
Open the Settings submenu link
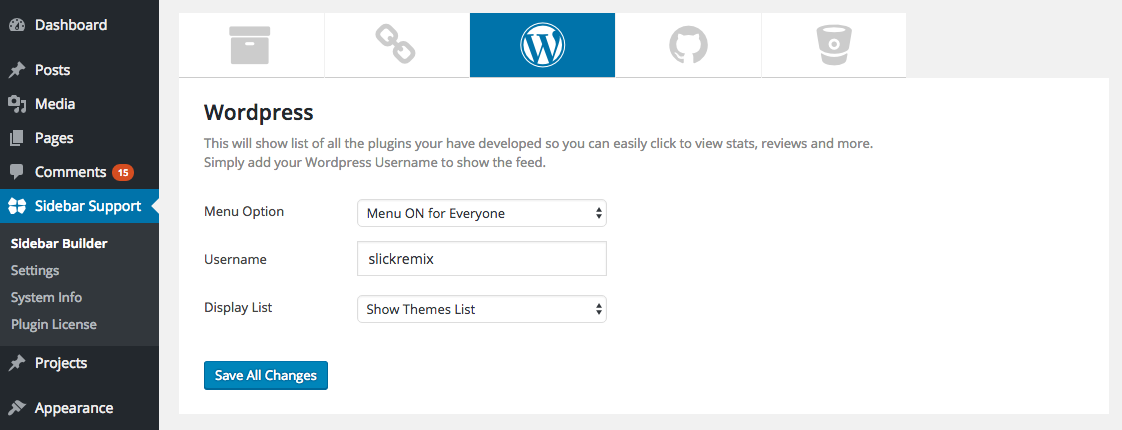[35, 270]
